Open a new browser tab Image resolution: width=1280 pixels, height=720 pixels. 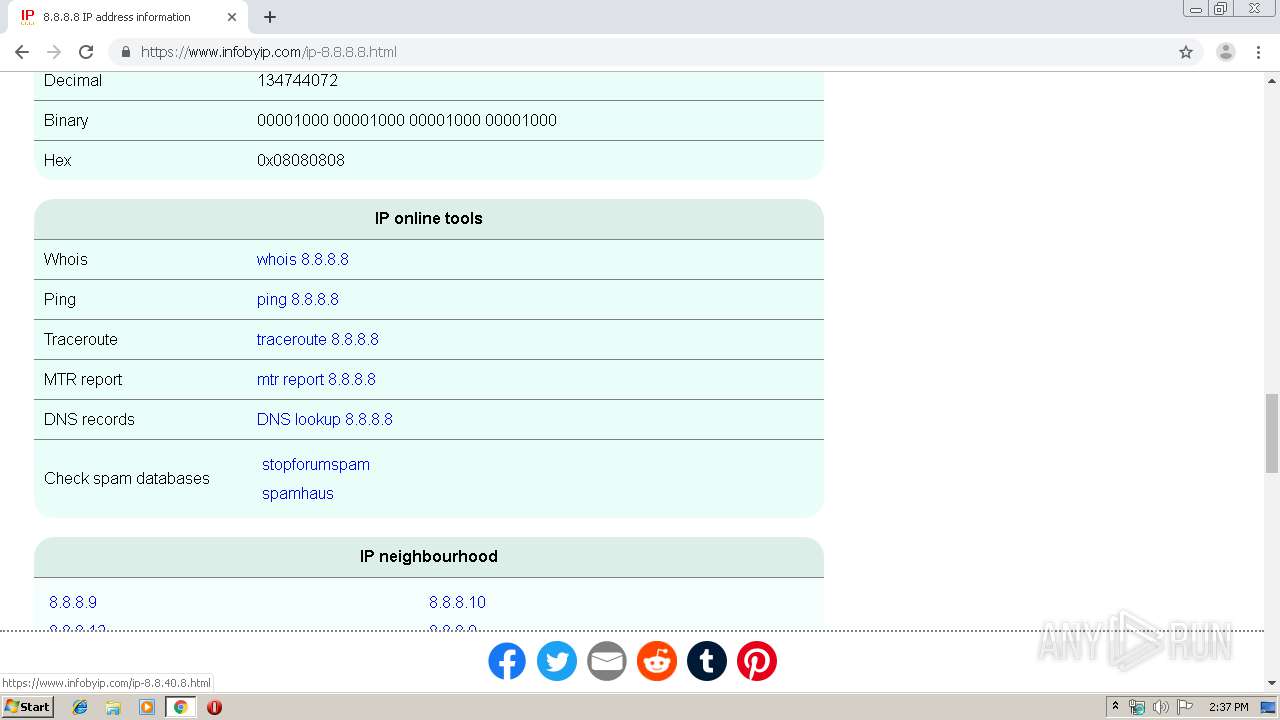270,17
